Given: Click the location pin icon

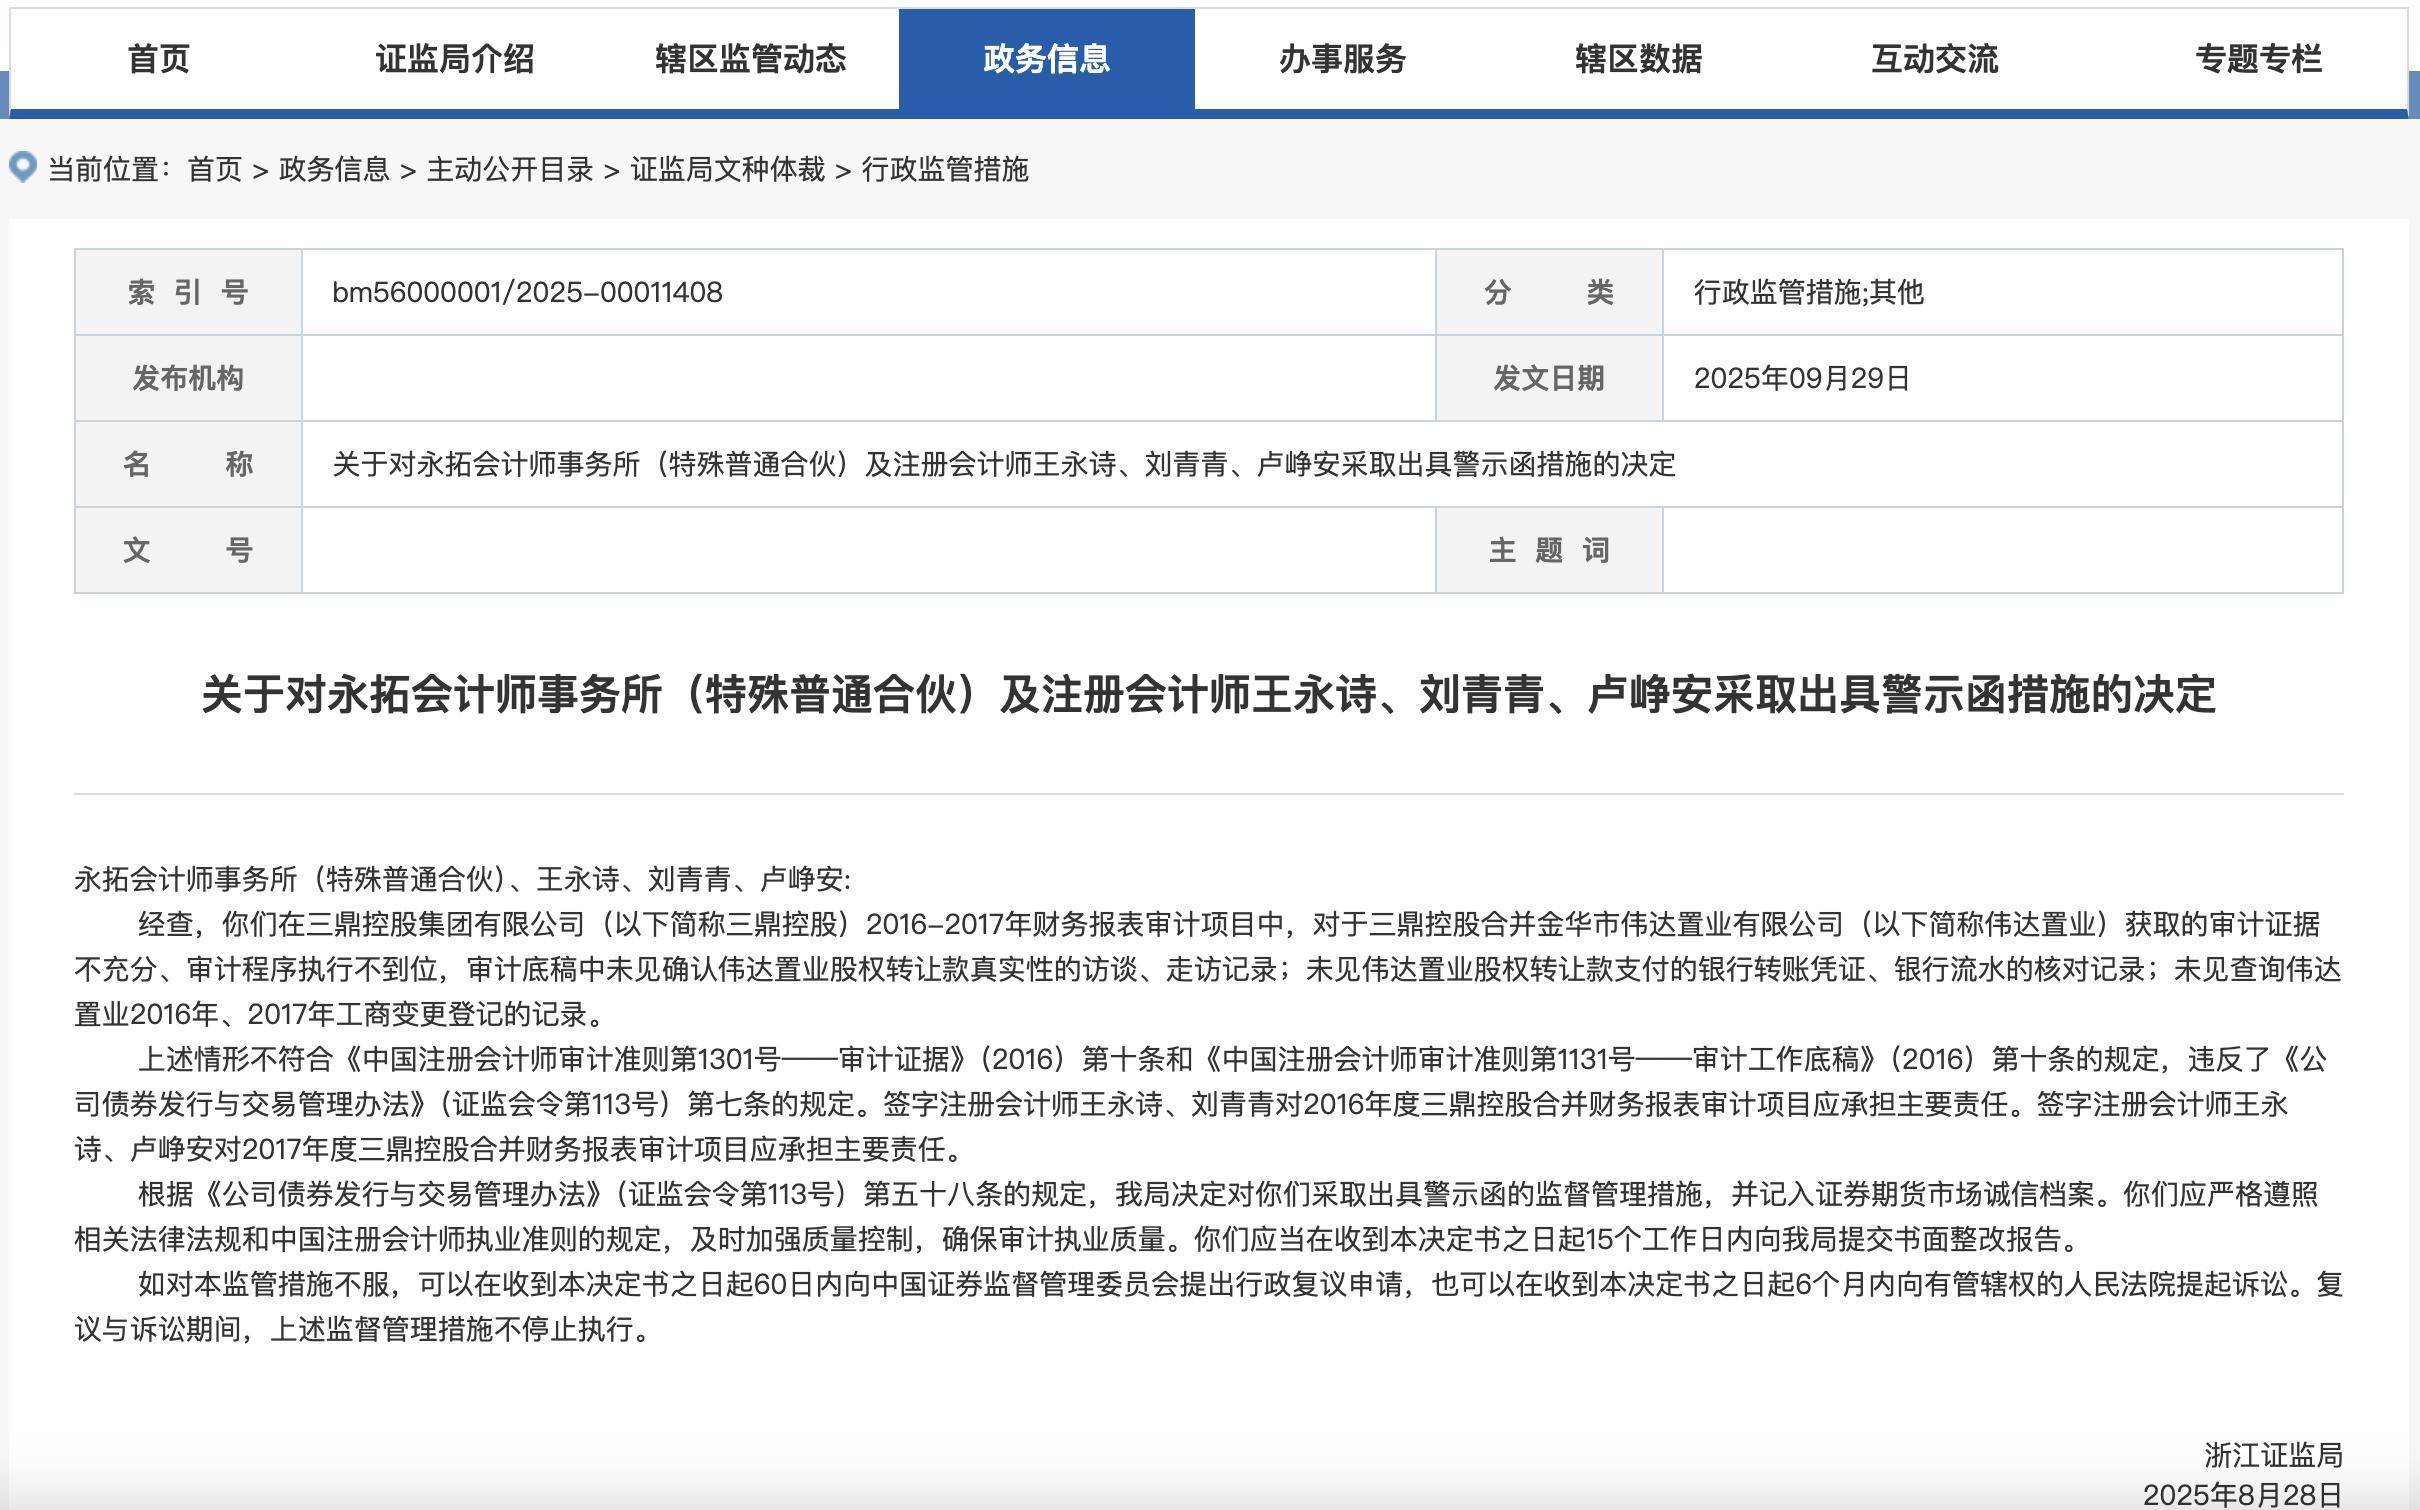Looking at the screenshot, I should 23,167.
